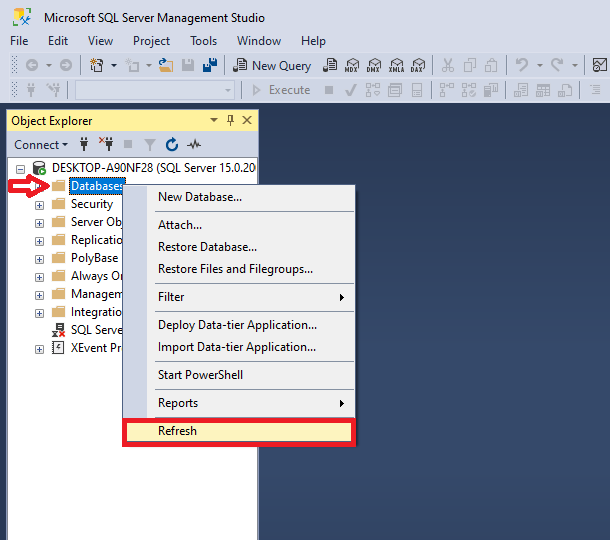610x540 pixels.
Task: Open the Connect dropdown in Object Explorer
Action: (41, 145)
